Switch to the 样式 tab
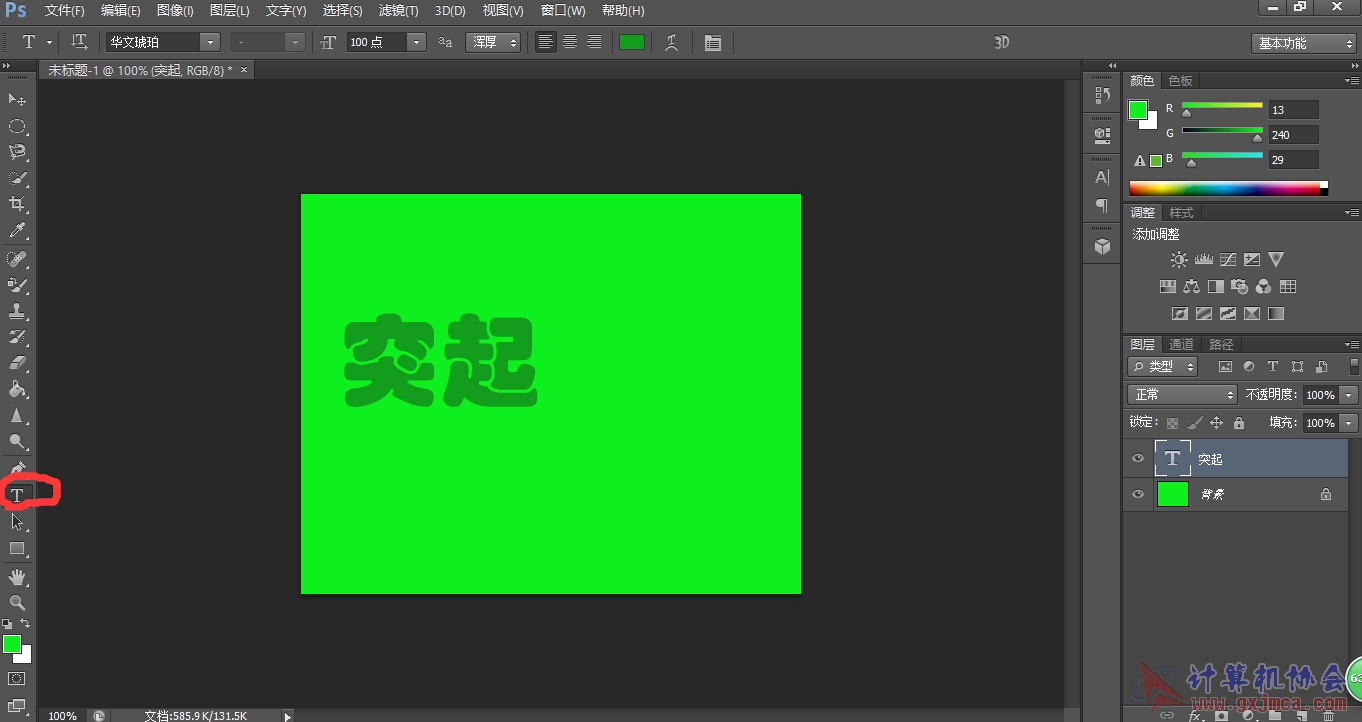This screenshot has height=722, width=1362. coord(1181,212)
